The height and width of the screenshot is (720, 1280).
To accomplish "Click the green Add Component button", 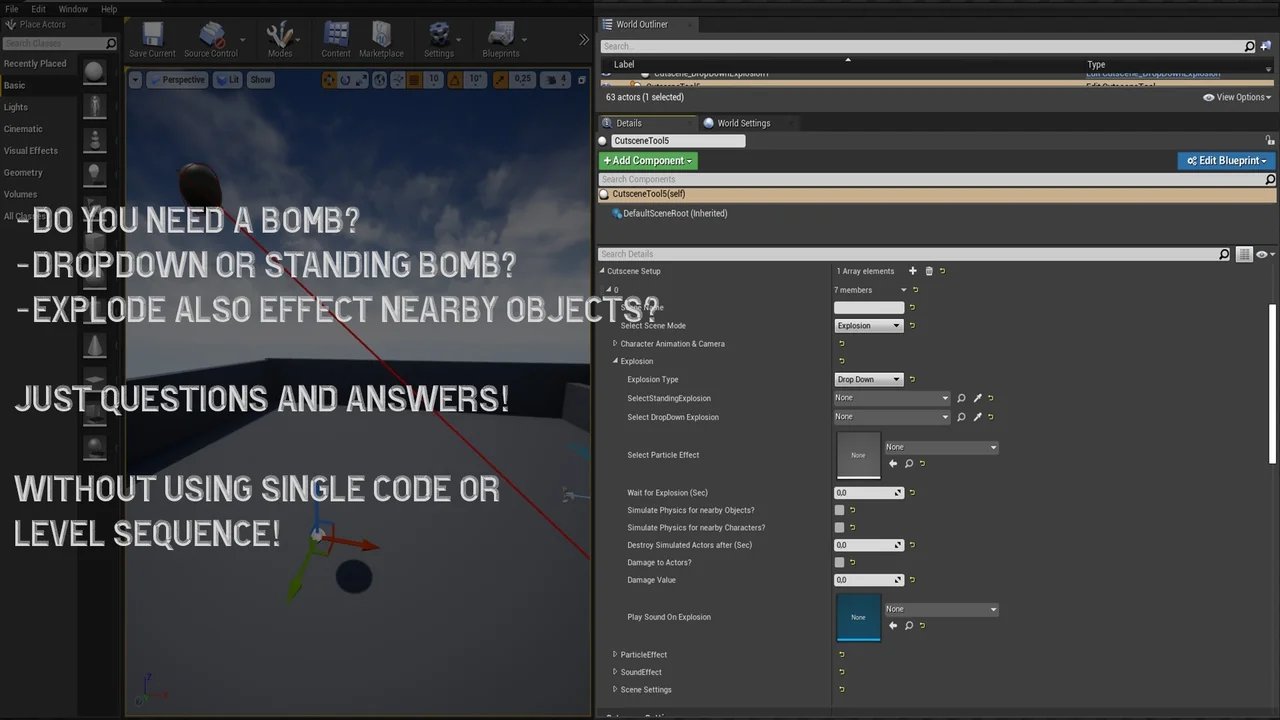I will click(x=647, y=161).
